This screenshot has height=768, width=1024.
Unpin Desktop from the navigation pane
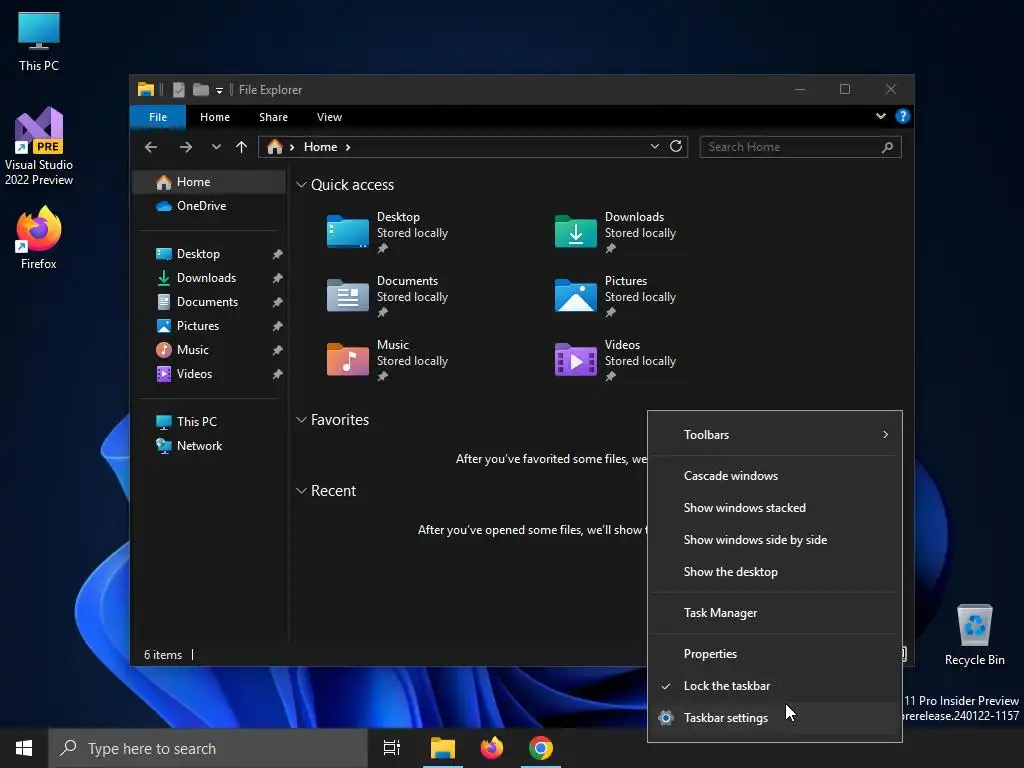[x=278, y=254]
